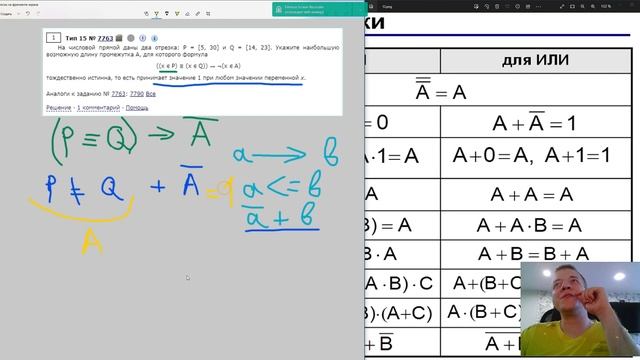This screenshot has height=360, width=640.
Task: Select the eraser tool in whiteboard toolbar
Action: coord(187,13)
